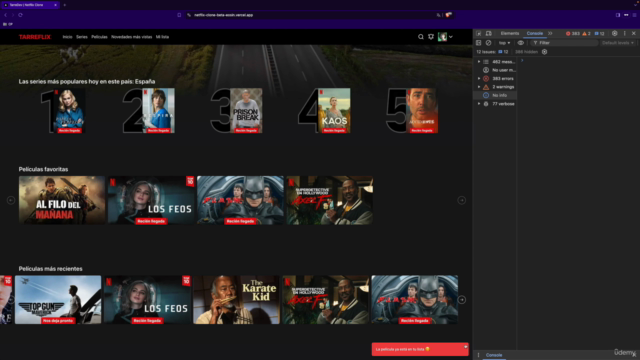
Task: Click the 12 issues counter badge
Action: (600, 33)
